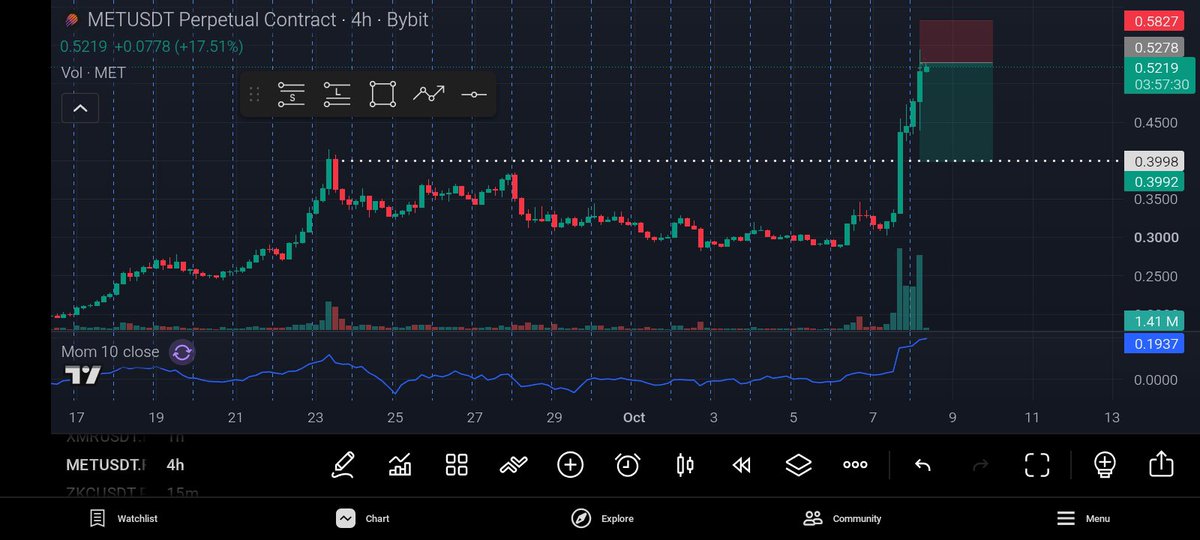Click the 0.5827 stop price label
The height and width of the screenshot is (540, 1200).
1154,20
